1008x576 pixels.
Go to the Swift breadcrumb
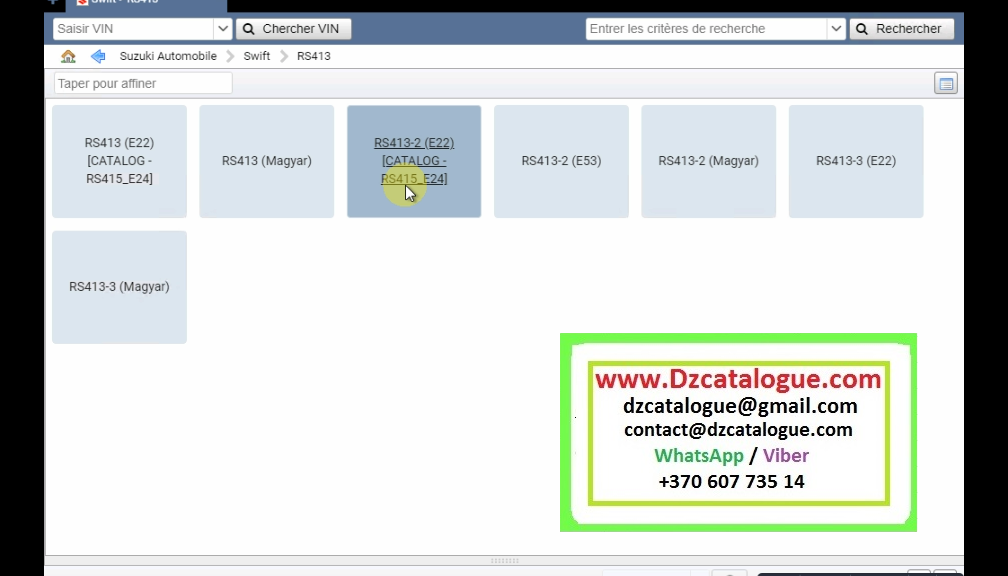click(256, 56)
